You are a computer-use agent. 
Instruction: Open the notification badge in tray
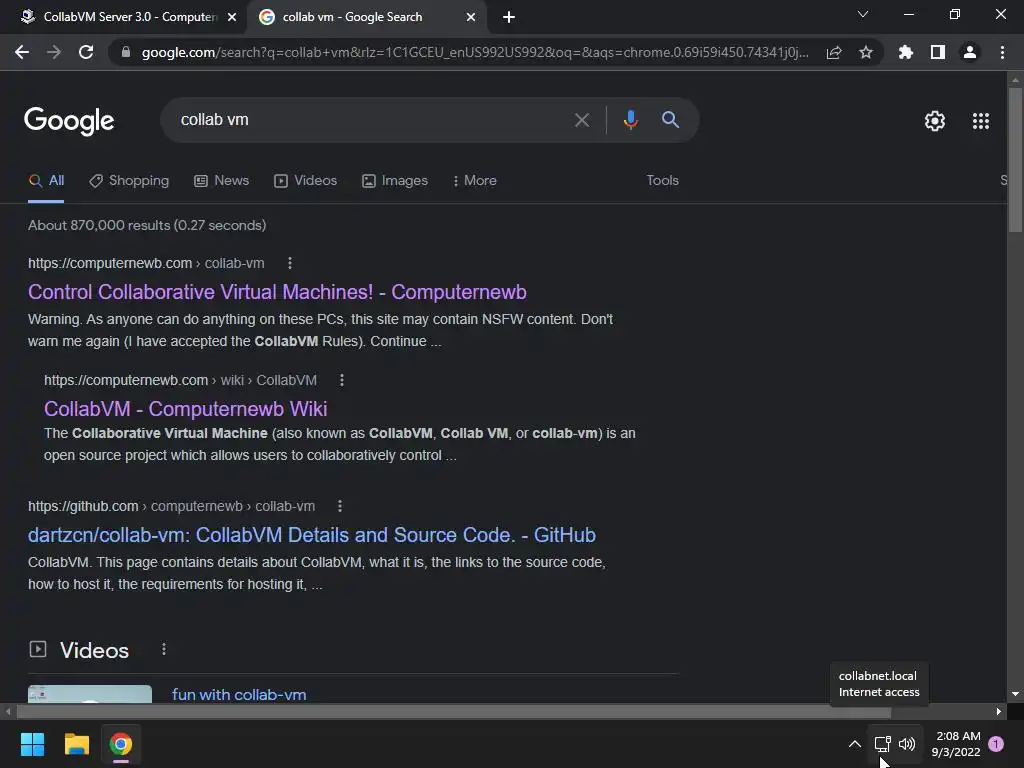coord(996,744)
